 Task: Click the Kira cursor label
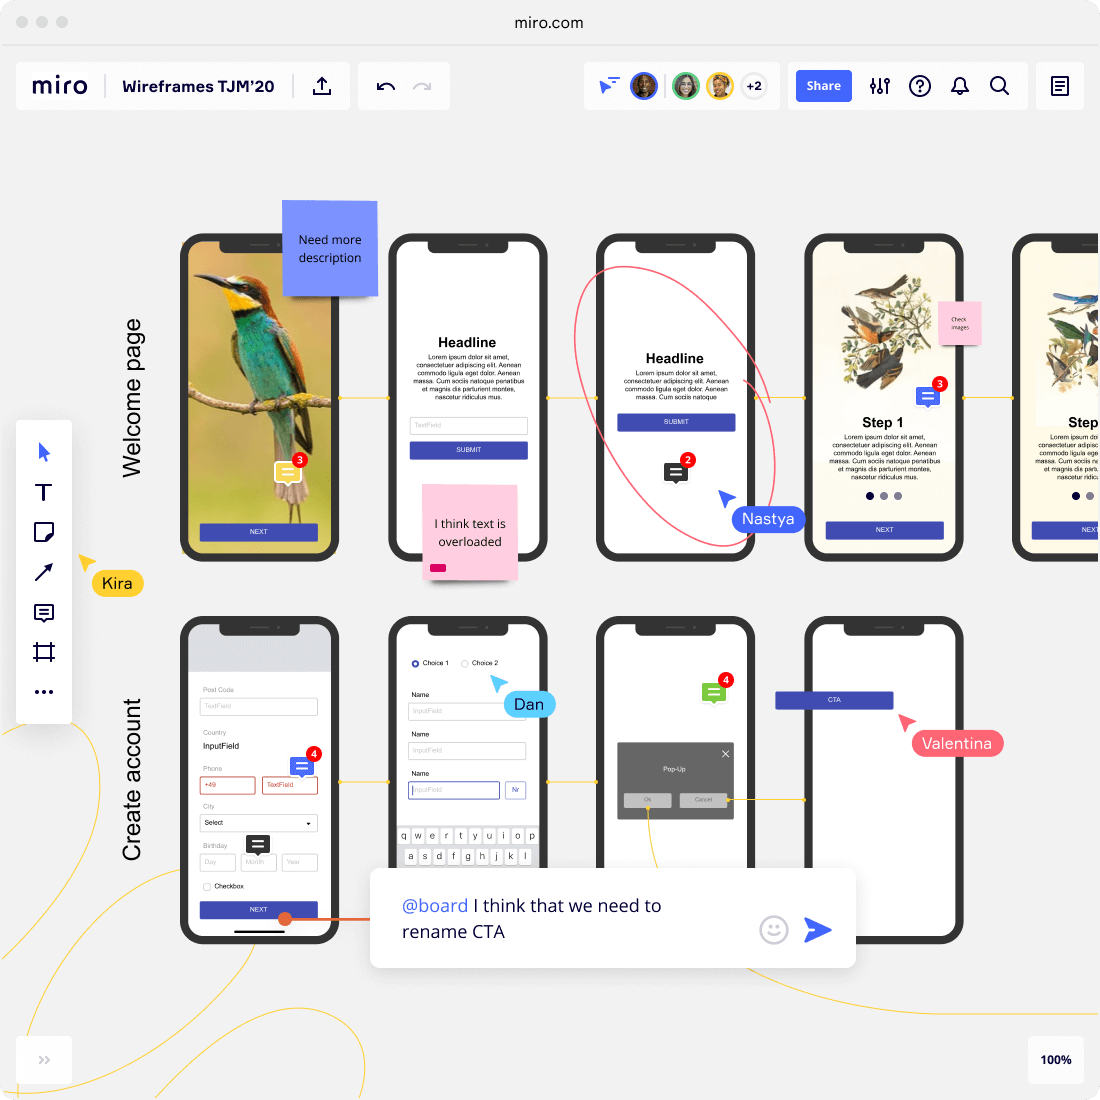(117, 584)
